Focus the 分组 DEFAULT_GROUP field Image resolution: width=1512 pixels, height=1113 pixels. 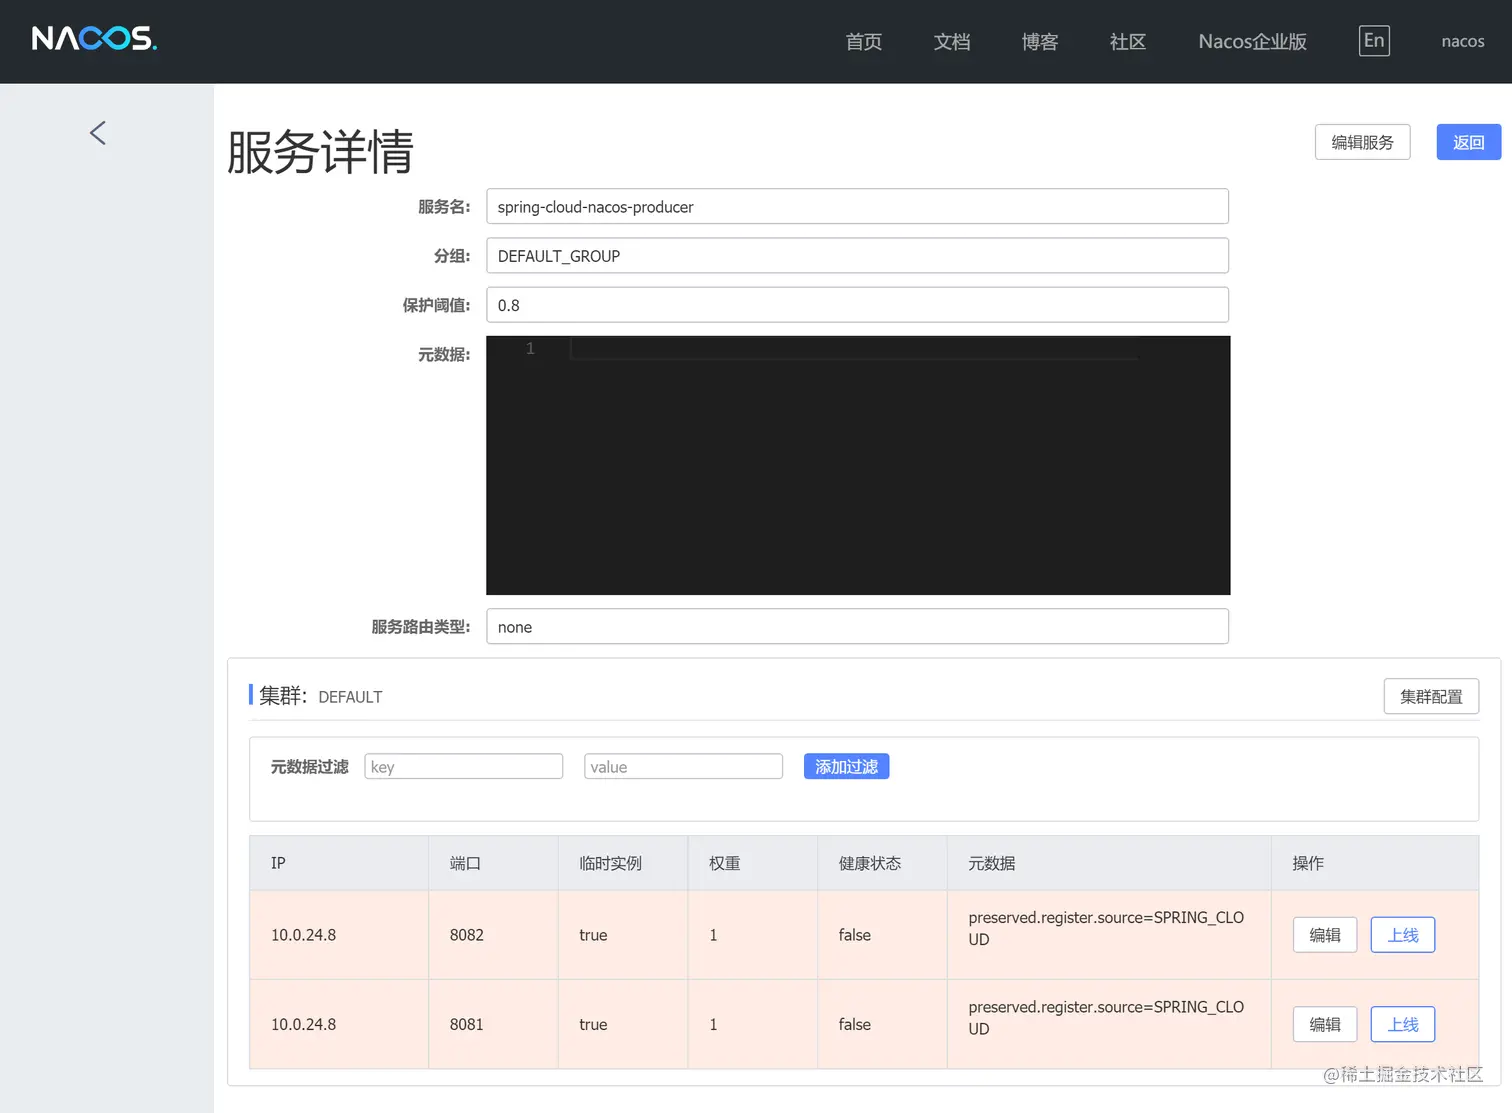click(857, 255)
